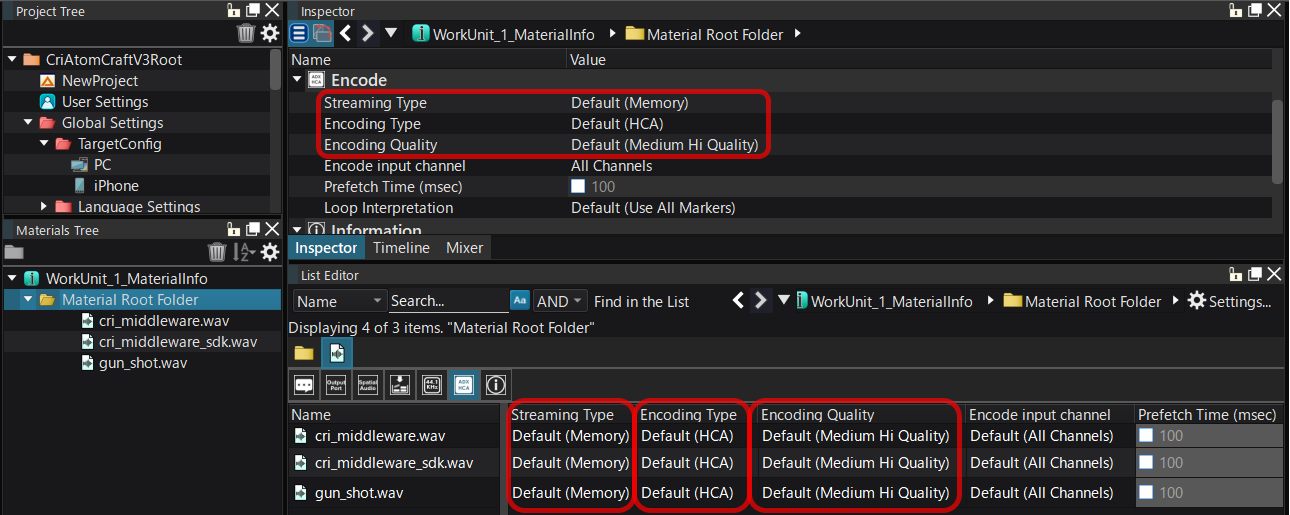Click the Inspector graph view icon
Screen dimensions: 1290x515
(321, 33)
